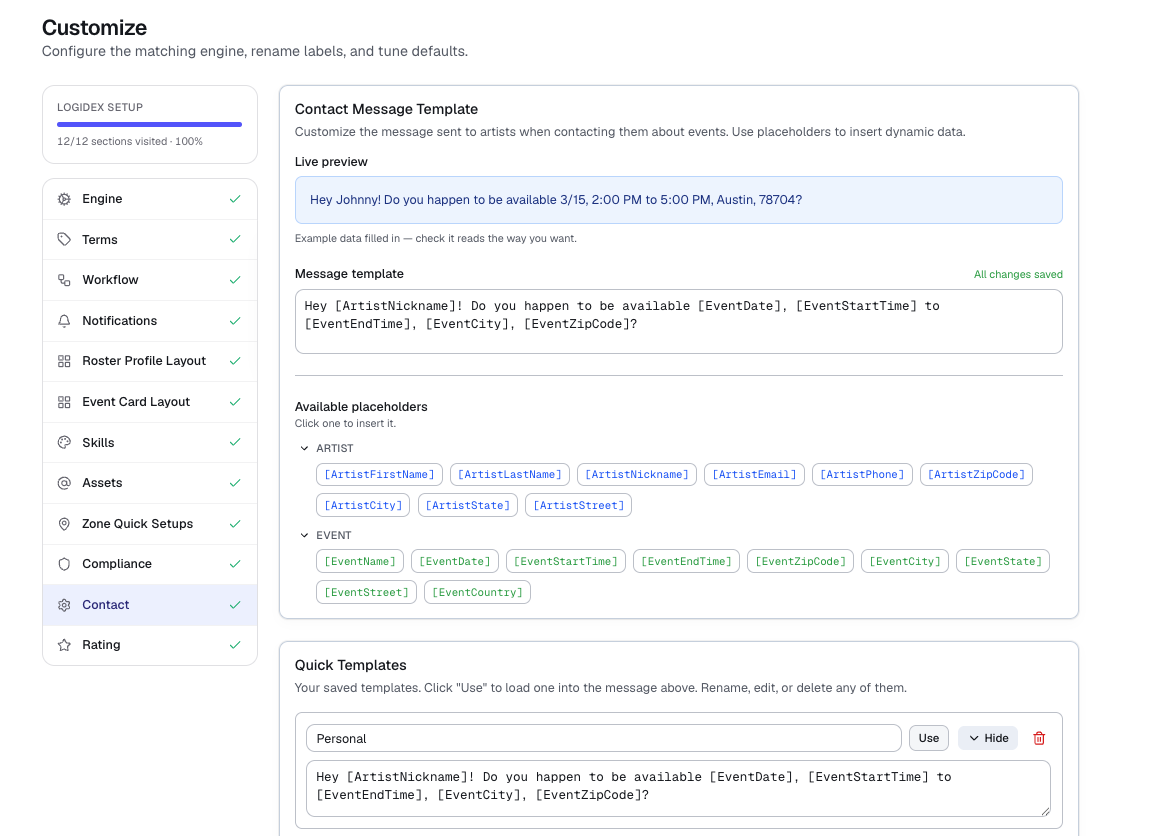Insert the [ArtistStreet] placeholder
Image resolution: width=1169 pixels, height=836 pixels.
click(579, 506)
